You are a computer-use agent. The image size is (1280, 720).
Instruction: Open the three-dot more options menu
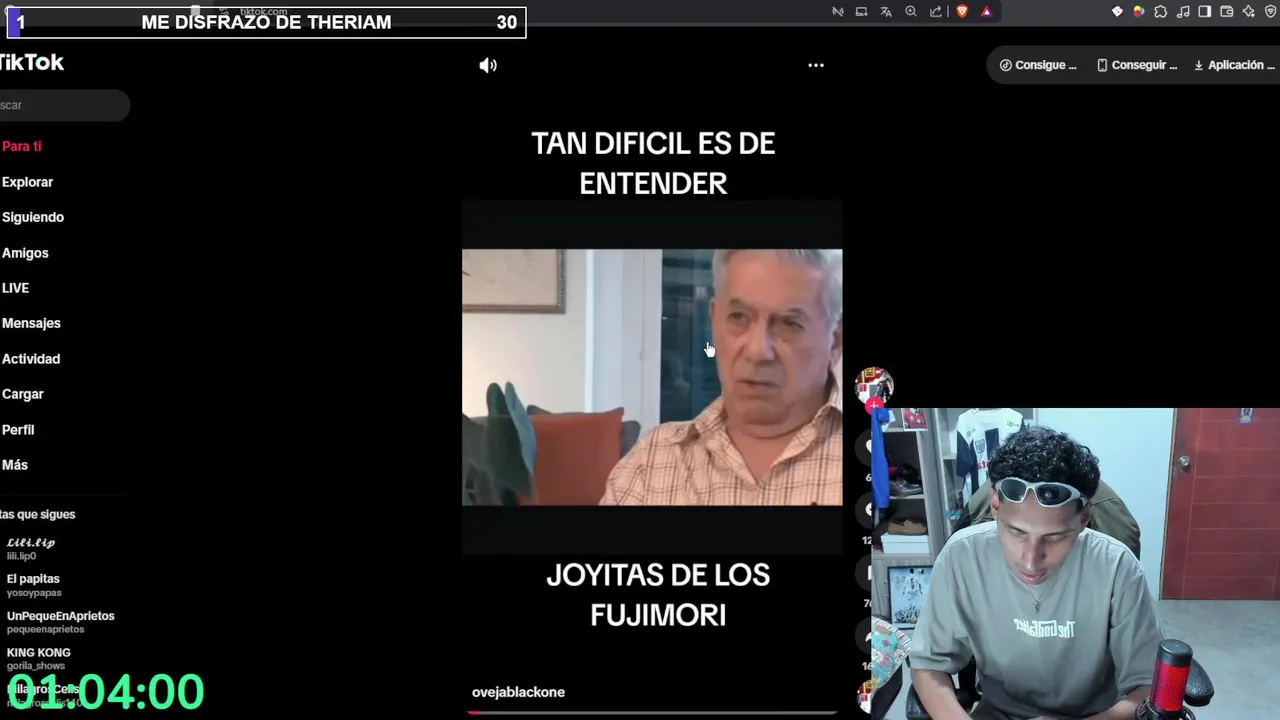click(x=816, y=65)
